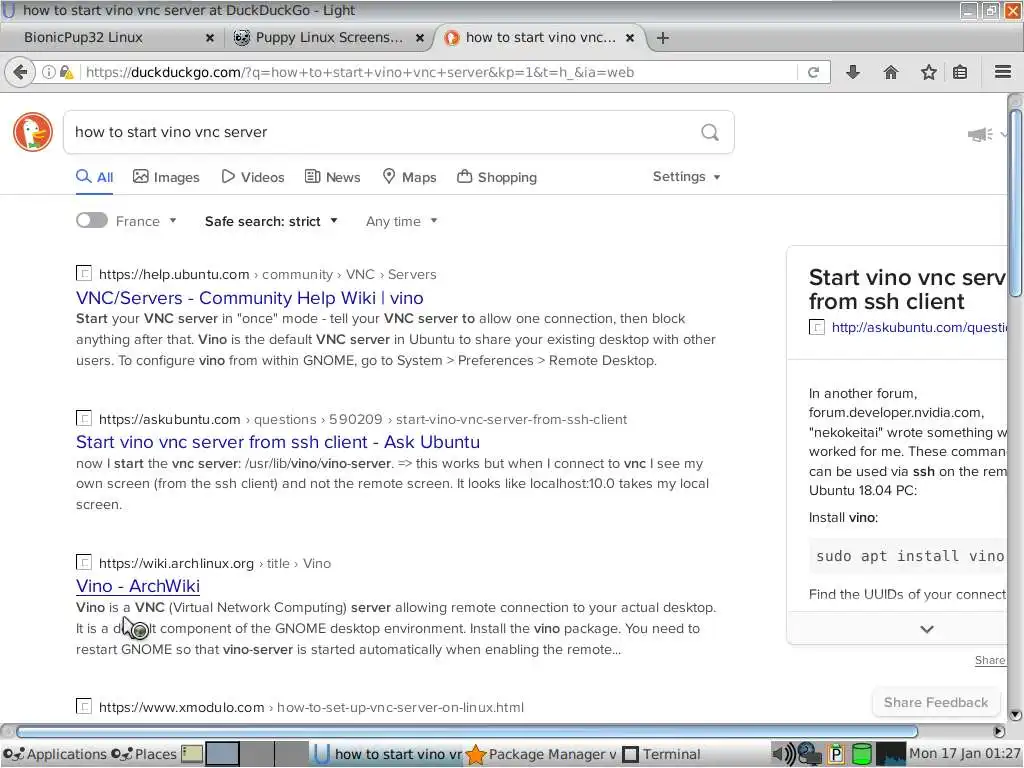Screen dimensions: 1024x768
Task: Select the Videos search tab
Action: pyautogui.click(x=253, y=177)
